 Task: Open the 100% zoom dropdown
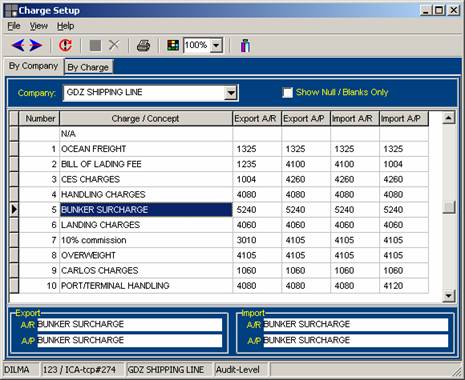click(216, 45)
